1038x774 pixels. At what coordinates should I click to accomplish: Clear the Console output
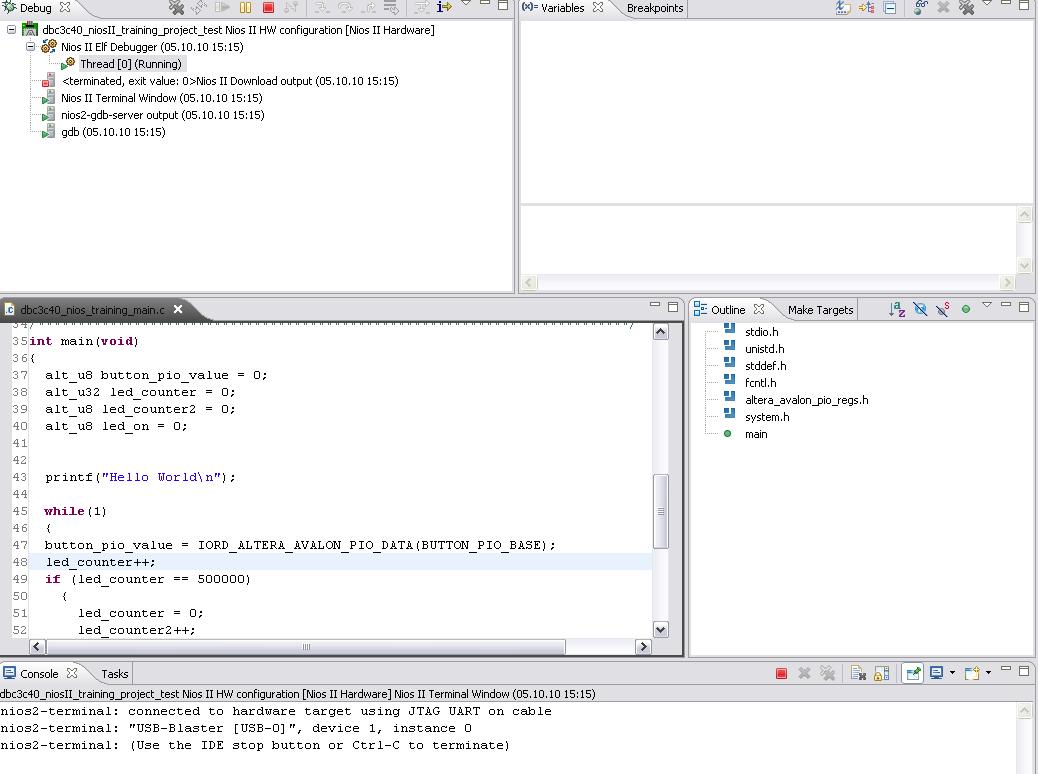(858, 674)
